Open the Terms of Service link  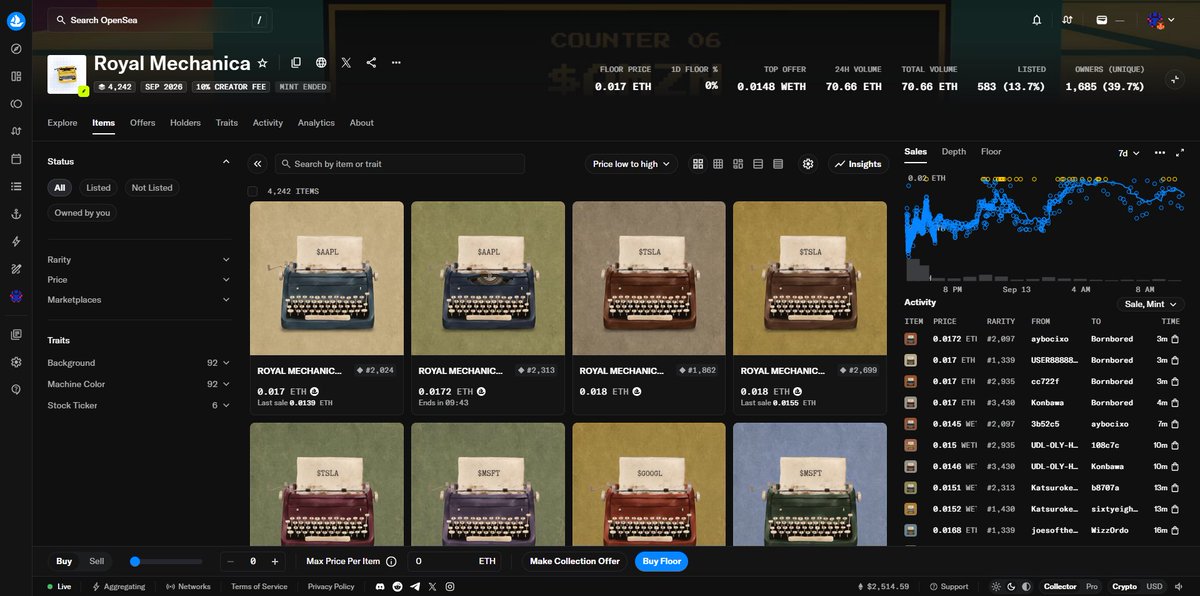coord(259,586)
